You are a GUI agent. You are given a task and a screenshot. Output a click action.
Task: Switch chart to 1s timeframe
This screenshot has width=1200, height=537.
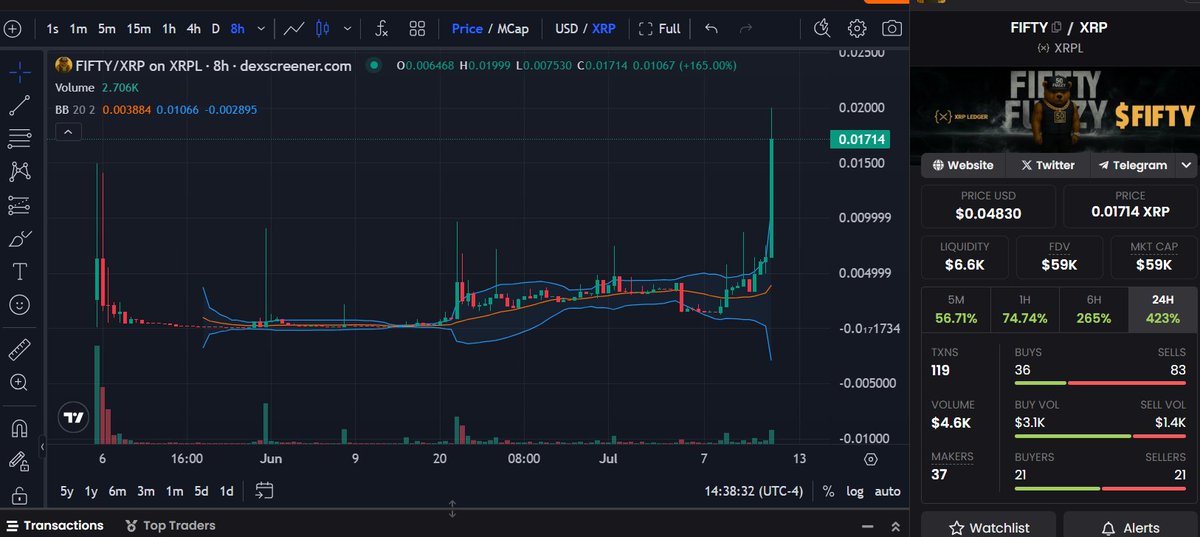(x=52, y=29)
